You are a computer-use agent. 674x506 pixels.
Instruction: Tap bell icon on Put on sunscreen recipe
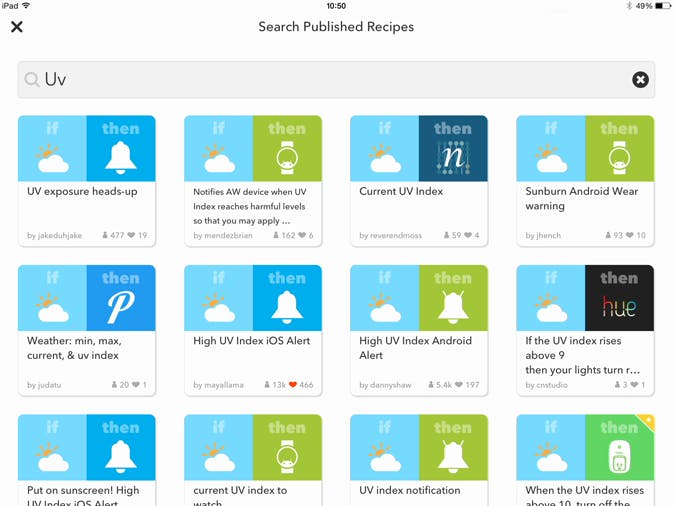point(121,456)
